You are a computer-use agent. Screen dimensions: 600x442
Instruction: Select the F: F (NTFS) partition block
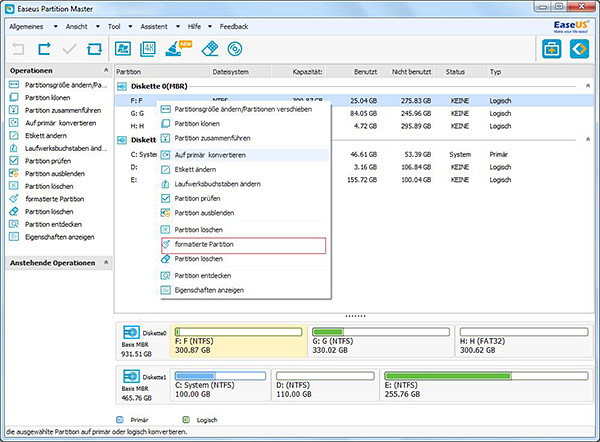238,341
